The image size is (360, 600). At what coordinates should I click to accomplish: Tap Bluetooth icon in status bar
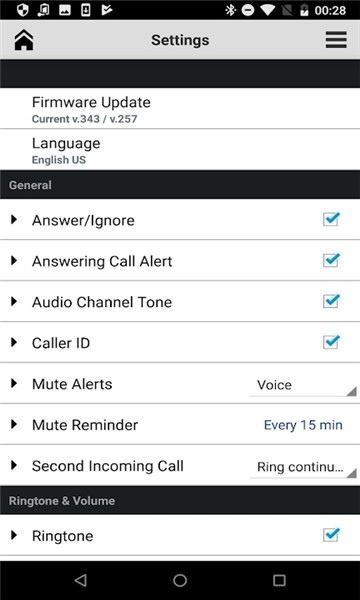point(230,10)
